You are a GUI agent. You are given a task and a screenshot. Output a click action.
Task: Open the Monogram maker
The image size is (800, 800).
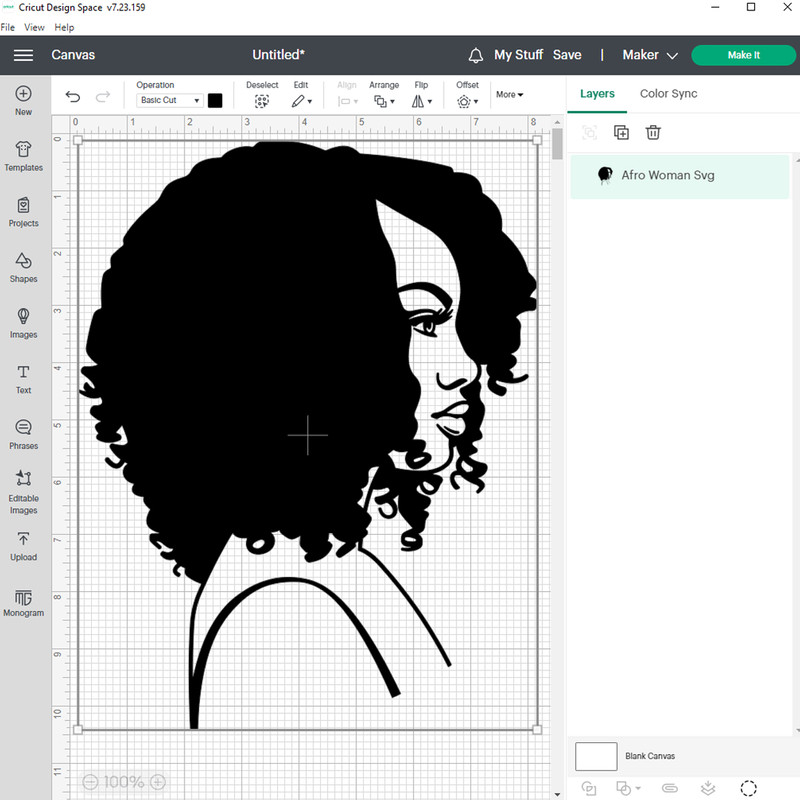pos(23,602)
